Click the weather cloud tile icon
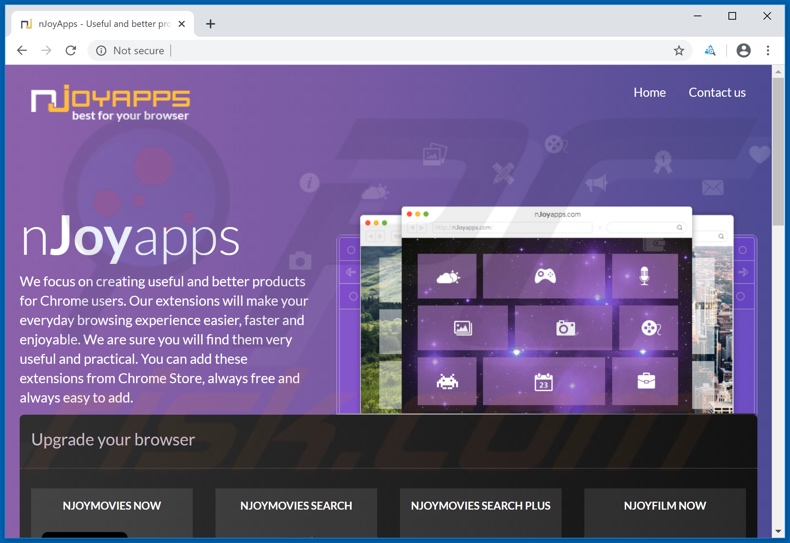Screen dimensions: 790x543 [447, 277]
